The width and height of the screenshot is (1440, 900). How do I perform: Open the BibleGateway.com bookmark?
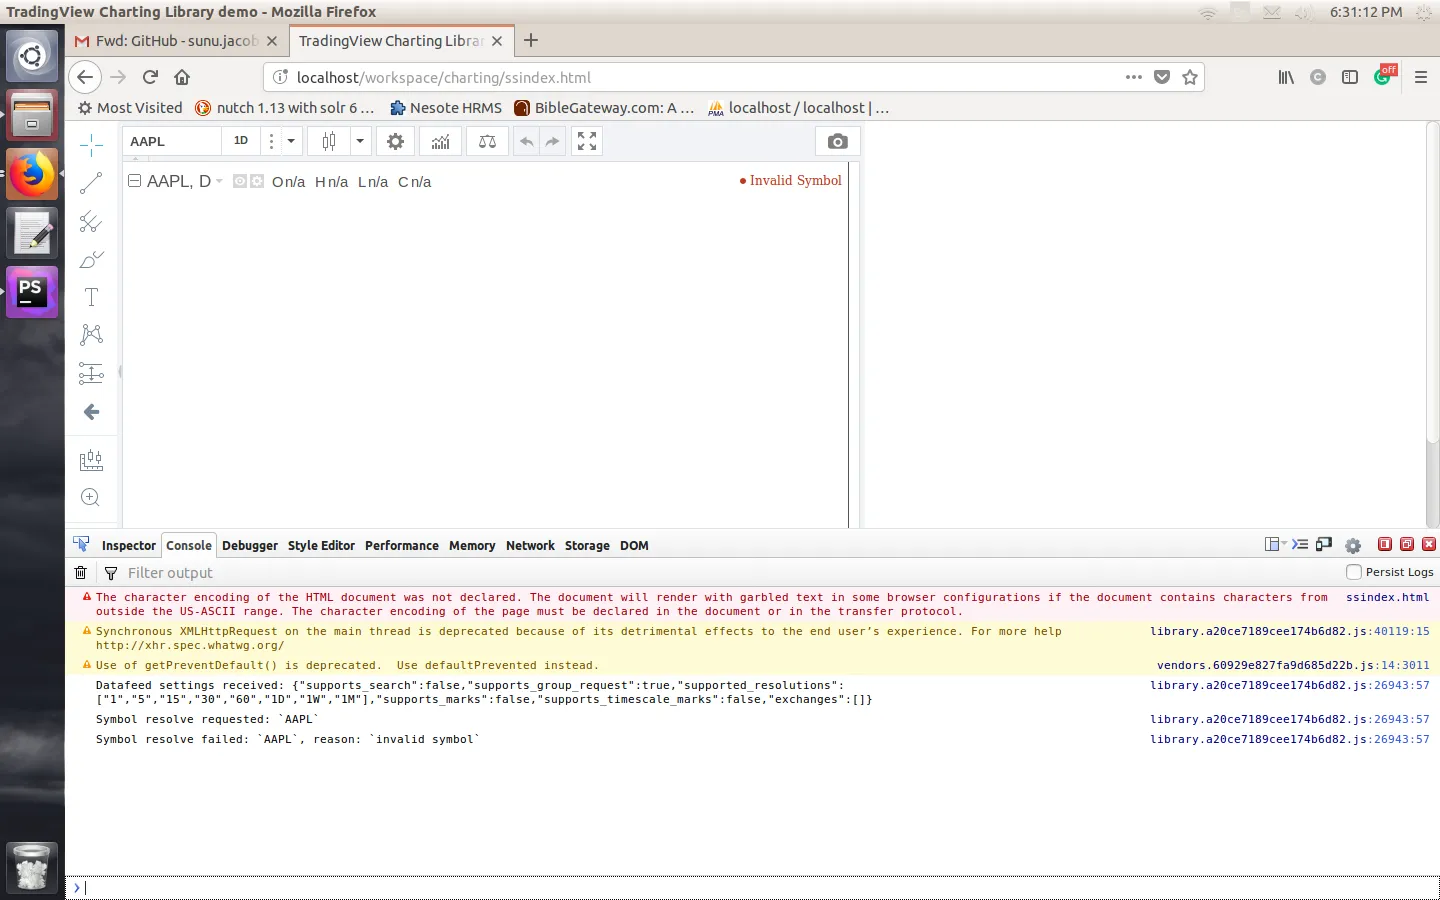tap(604, 108)
